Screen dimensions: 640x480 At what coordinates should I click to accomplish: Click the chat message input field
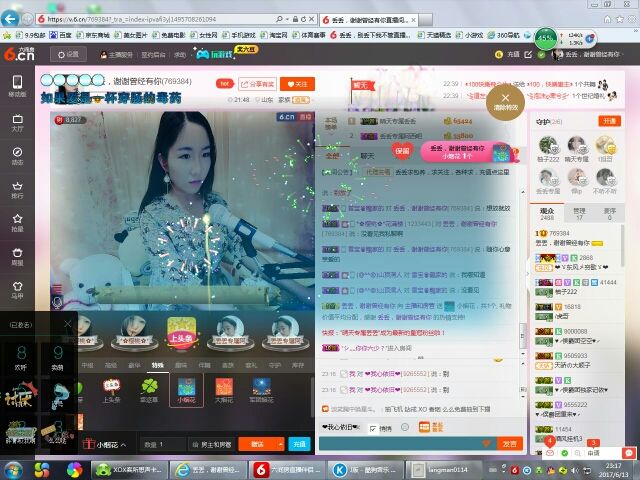click(407, 444)
